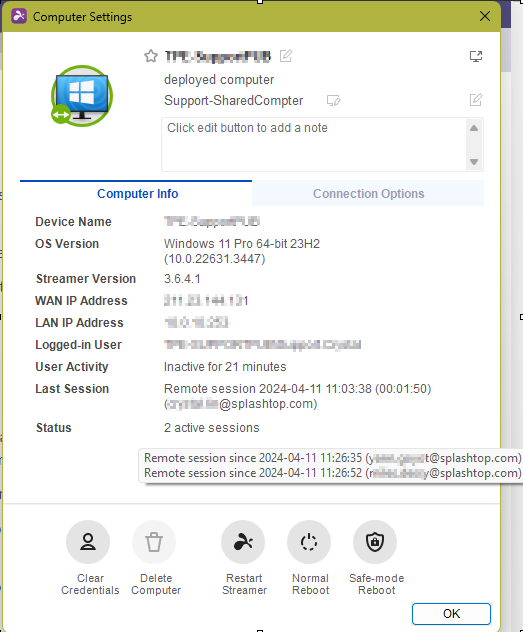
Task: Click the group edit icon beside Support-SharedCompter
Action: [333, 100]
